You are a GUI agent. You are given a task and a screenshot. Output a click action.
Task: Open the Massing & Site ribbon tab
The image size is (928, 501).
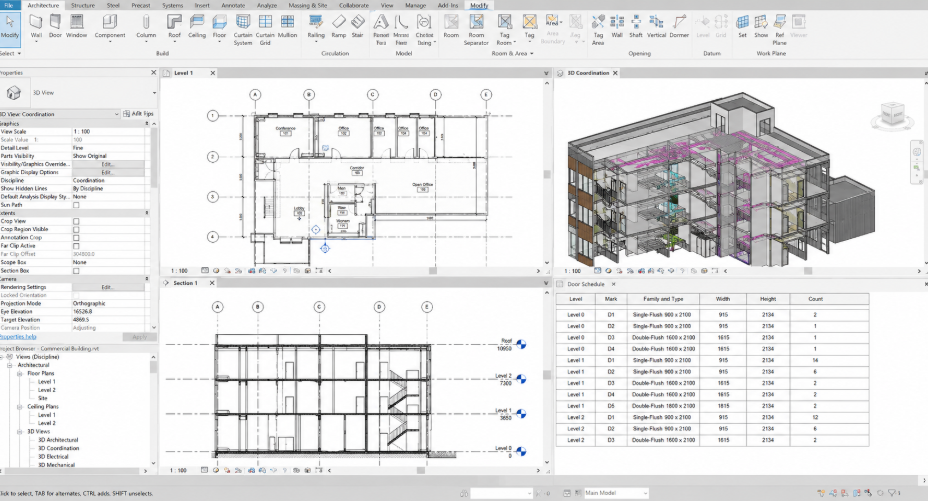308,5
